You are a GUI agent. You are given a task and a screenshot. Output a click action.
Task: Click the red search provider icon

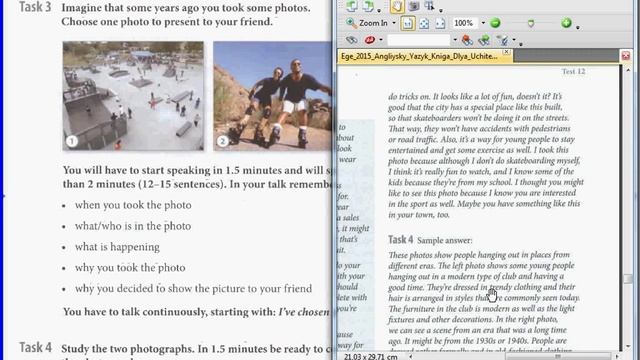[370, 40]
